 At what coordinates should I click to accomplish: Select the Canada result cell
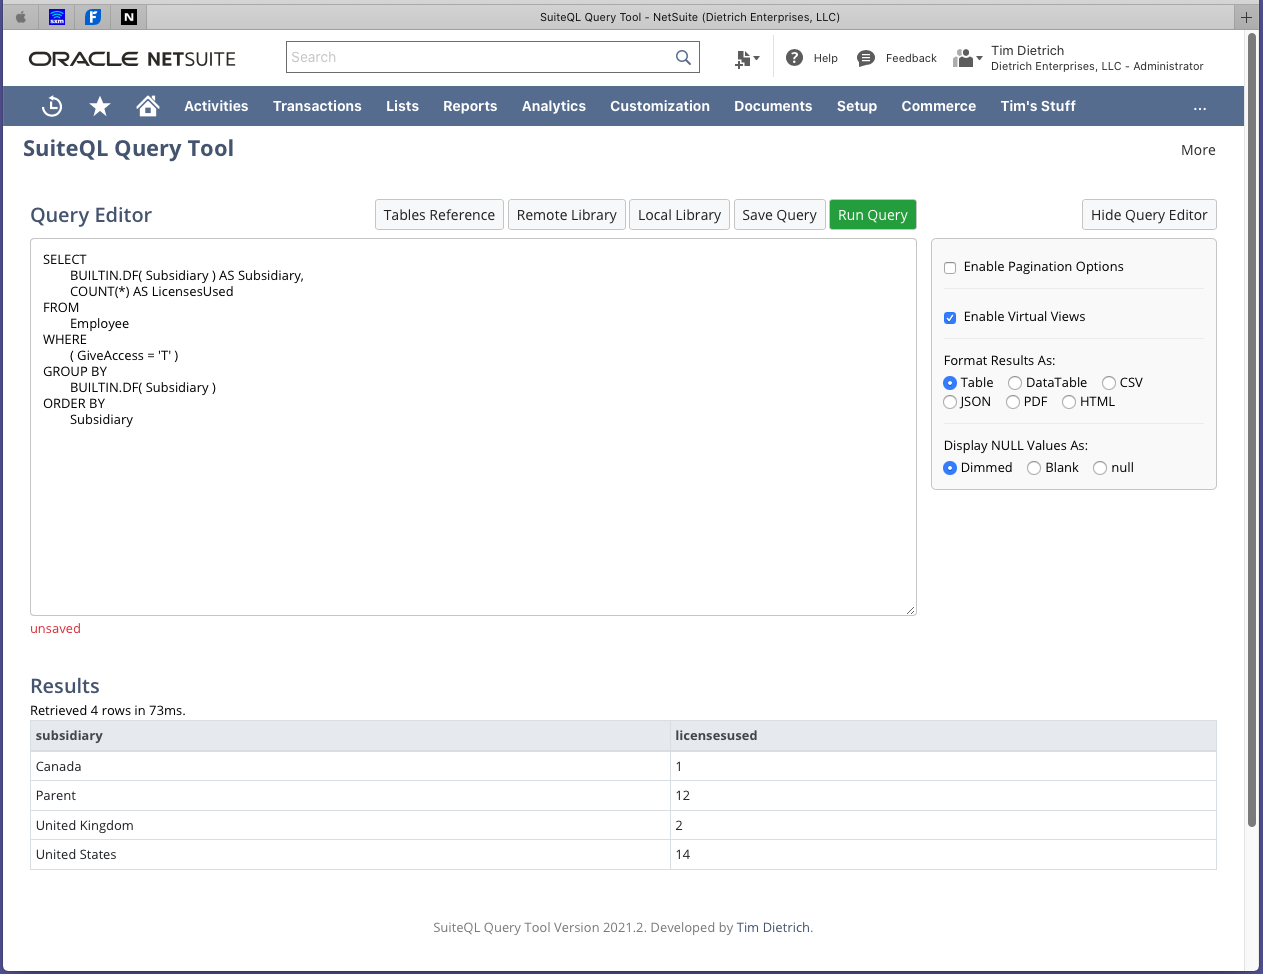pos(350,767)
